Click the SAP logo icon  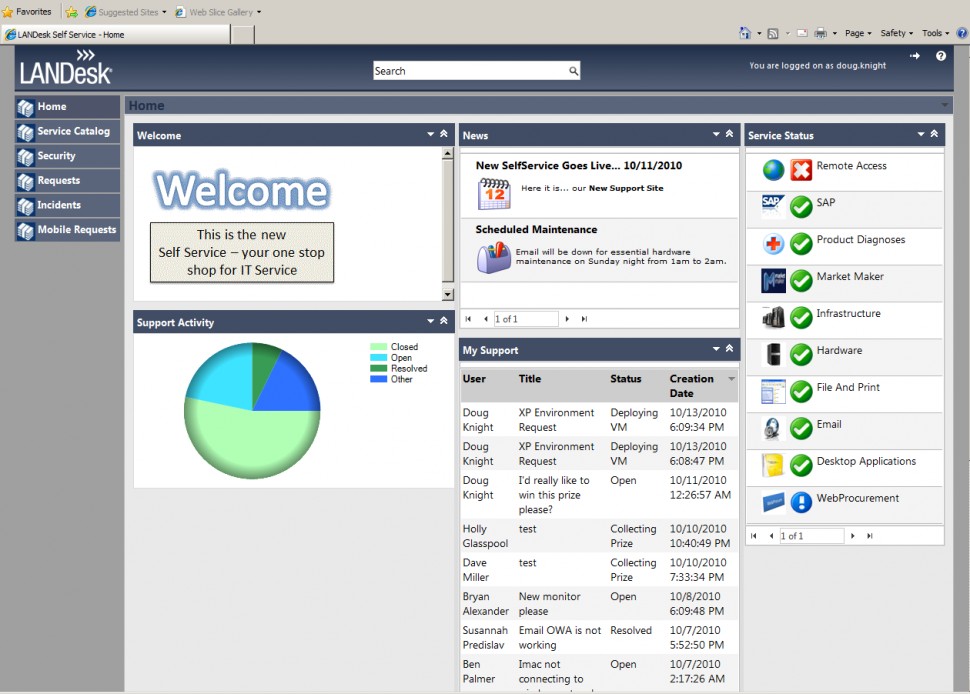pos(773,206)
